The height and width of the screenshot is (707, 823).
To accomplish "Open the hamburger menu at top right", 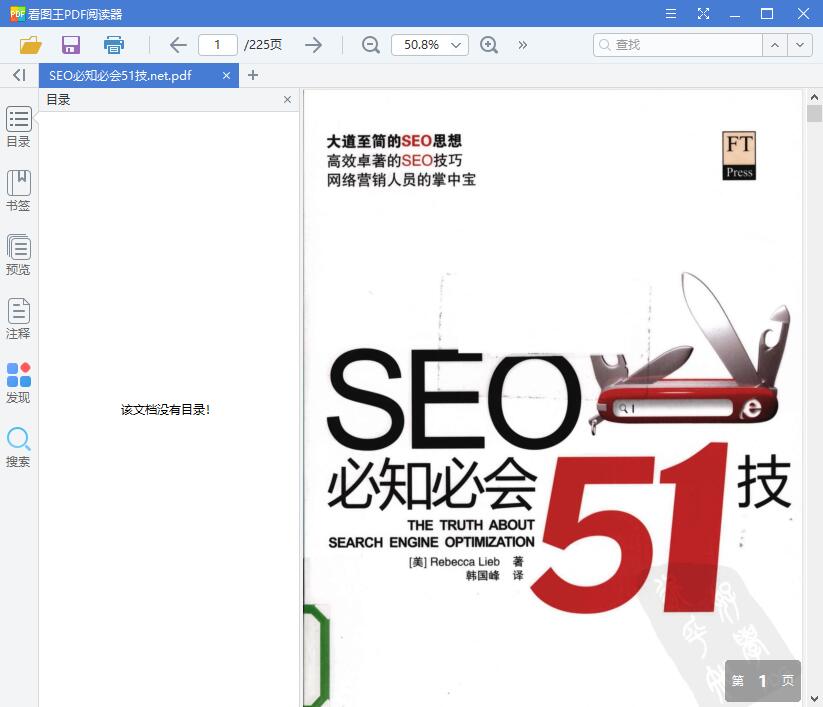I will [x=670, y=14].
